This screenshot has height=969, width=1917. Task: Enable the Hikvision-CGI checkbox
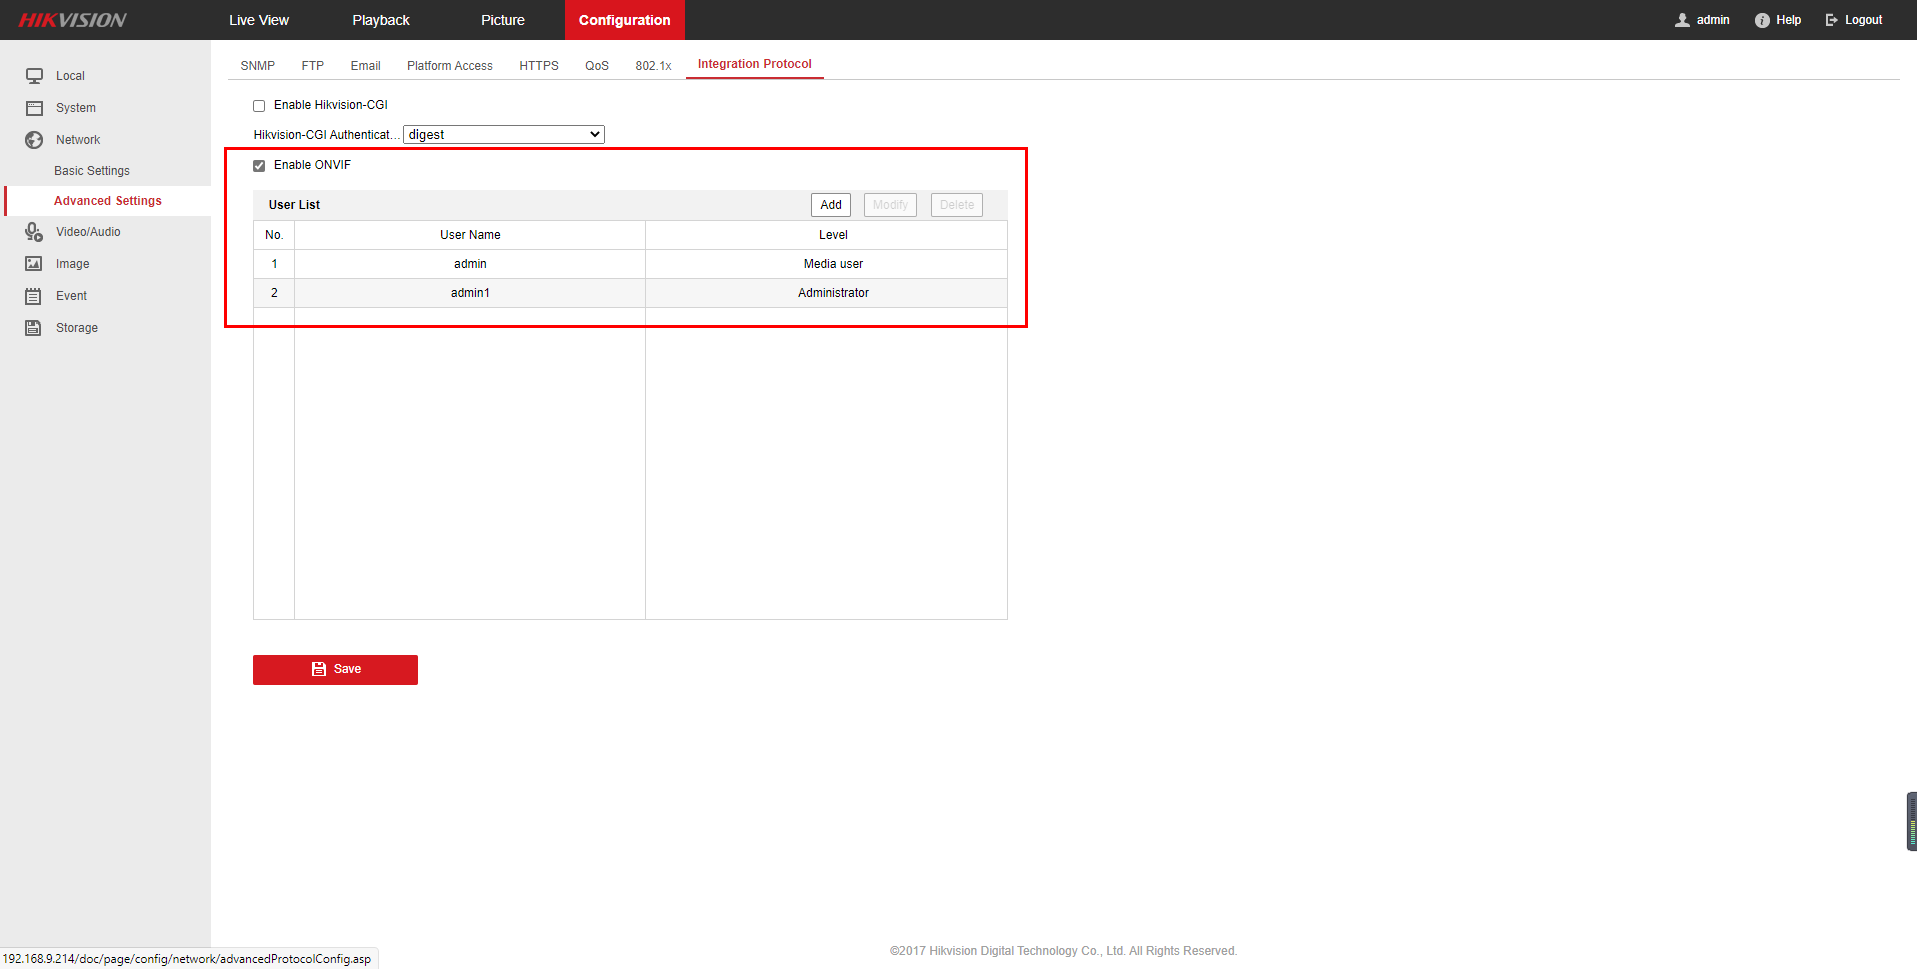259,106
